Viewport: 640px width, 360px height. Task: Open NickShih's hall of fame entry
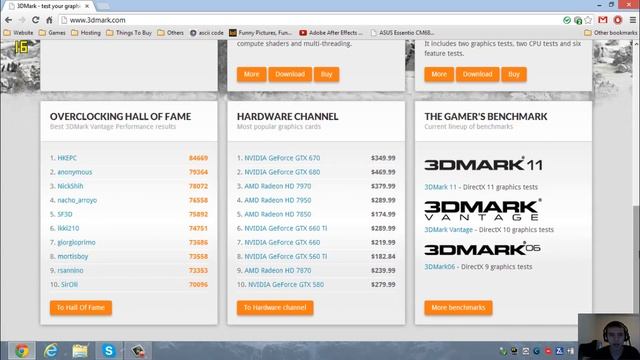(70, 186)
